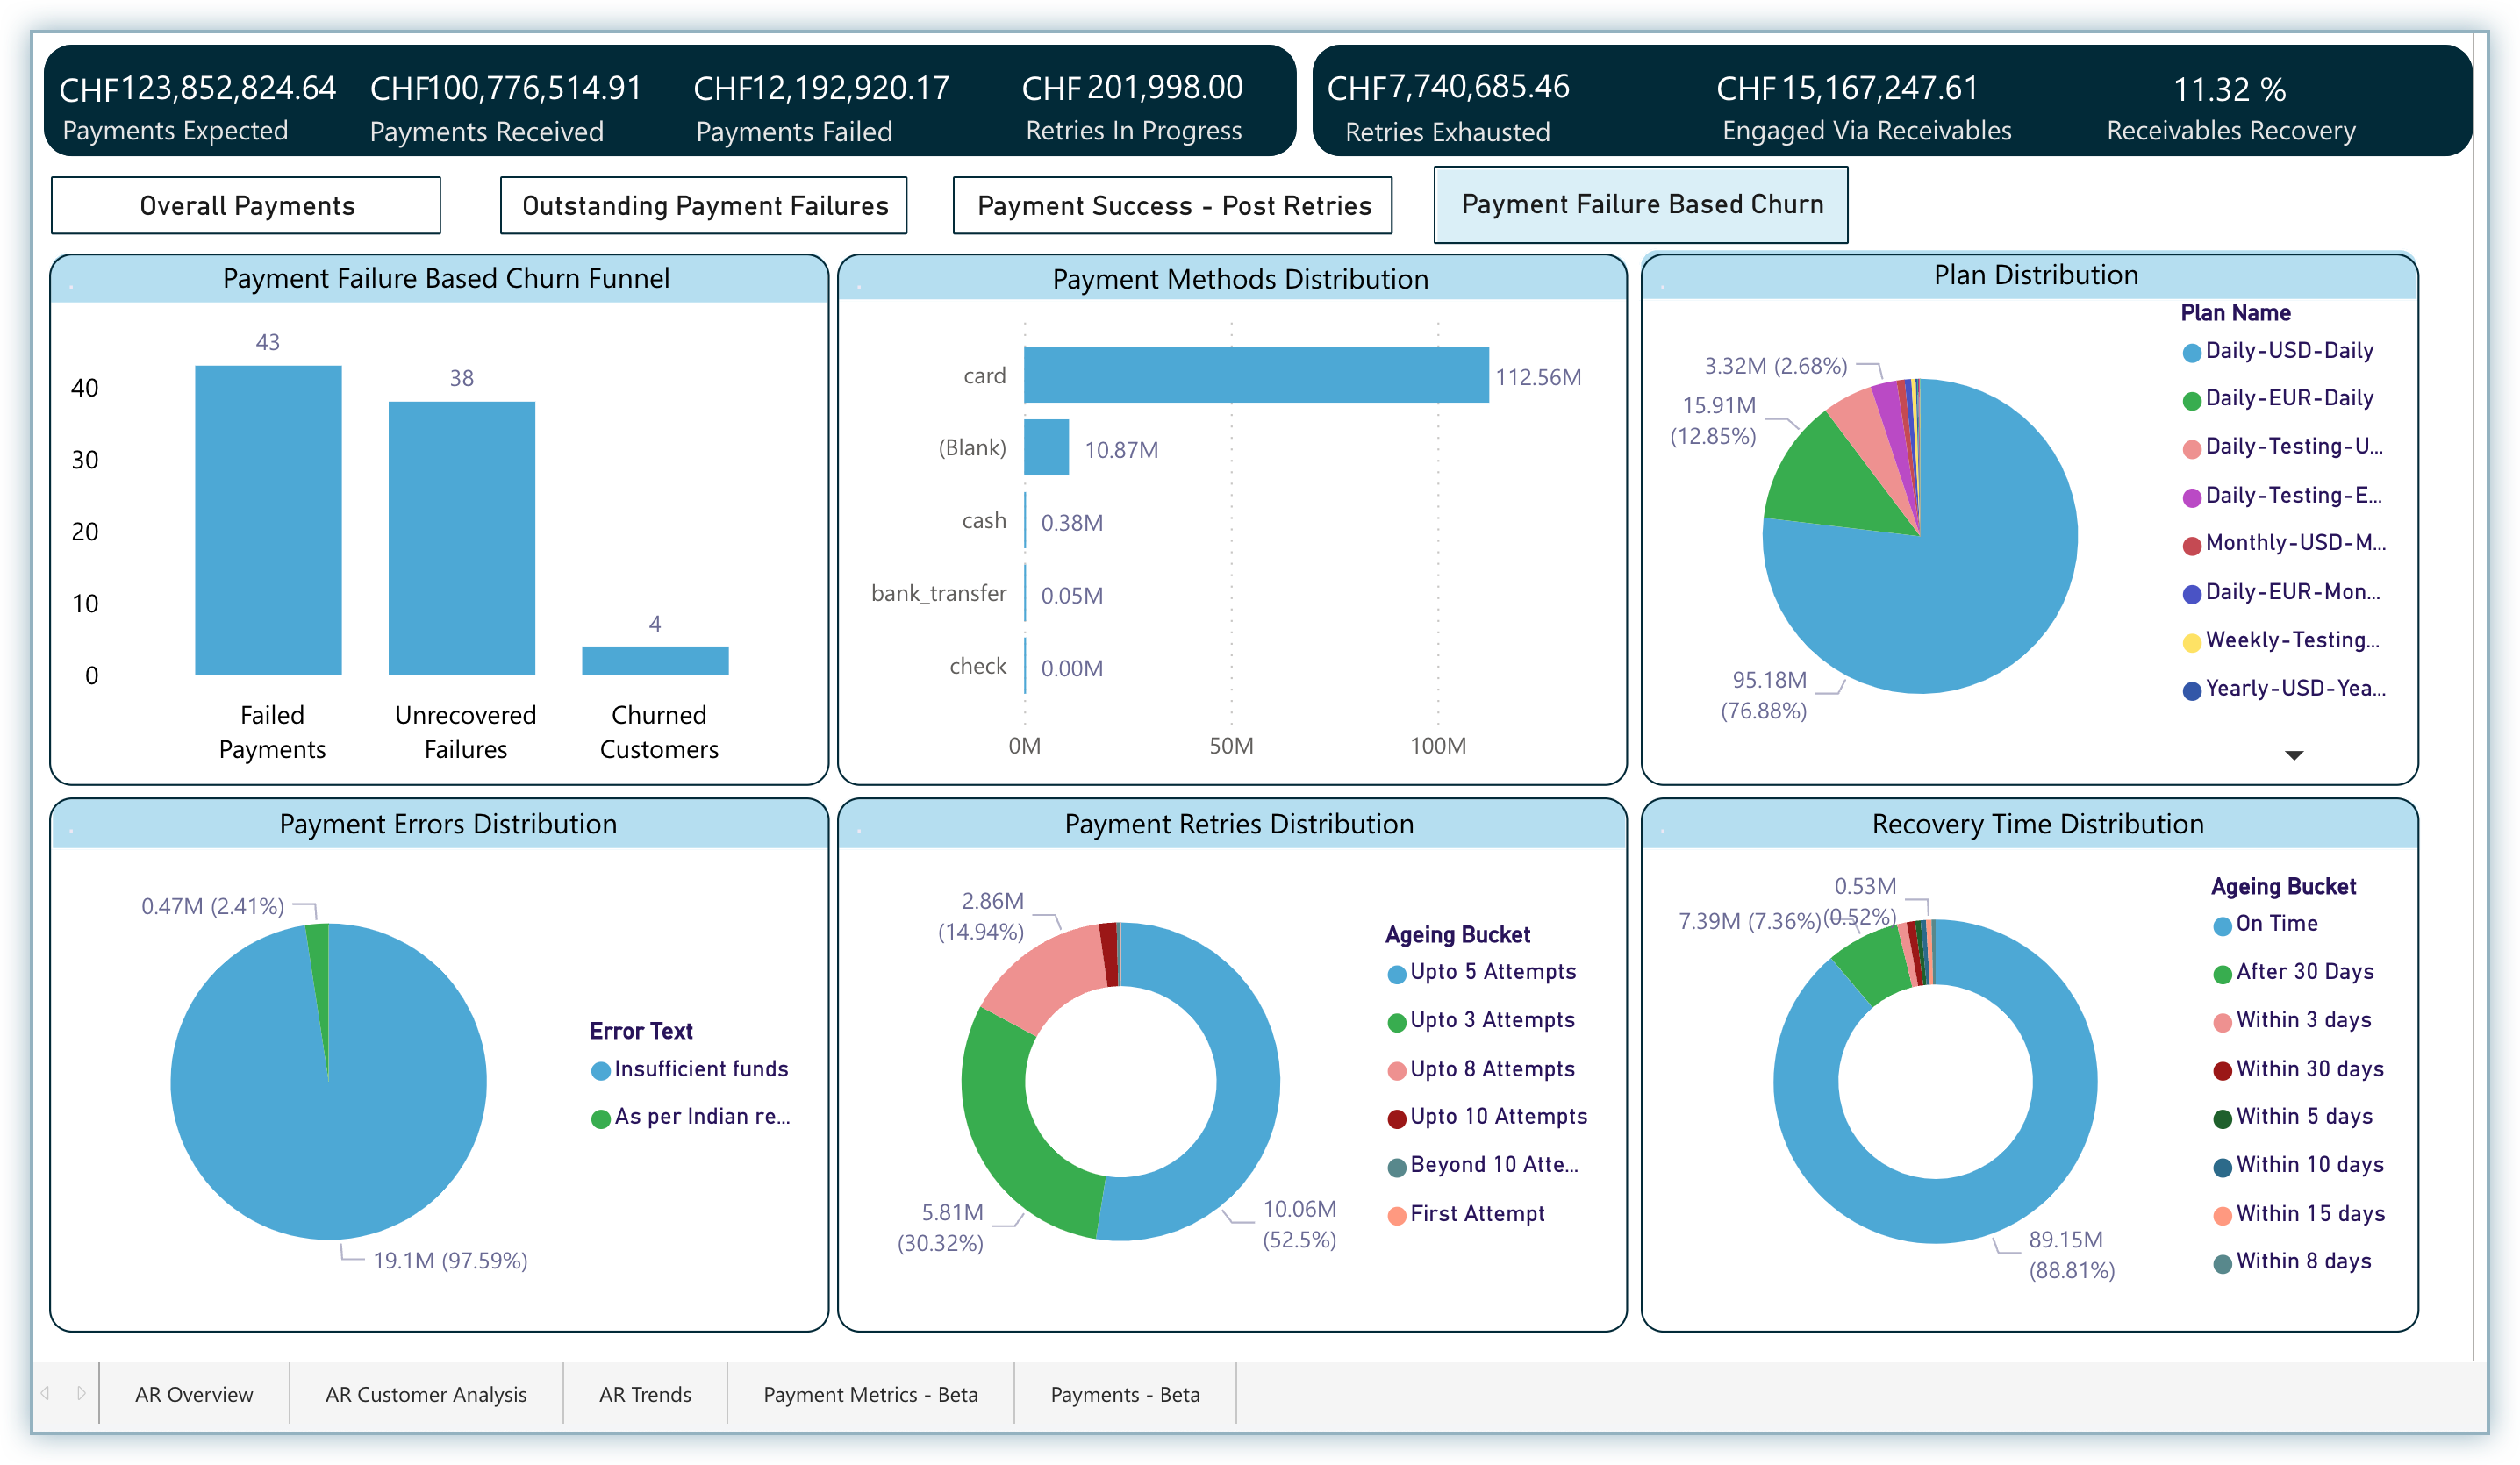Image resolution: width=2520 pixels, height=1465 pixels.
Task: Select Within 15 days legend item
Action: tap(2299, 1214)
